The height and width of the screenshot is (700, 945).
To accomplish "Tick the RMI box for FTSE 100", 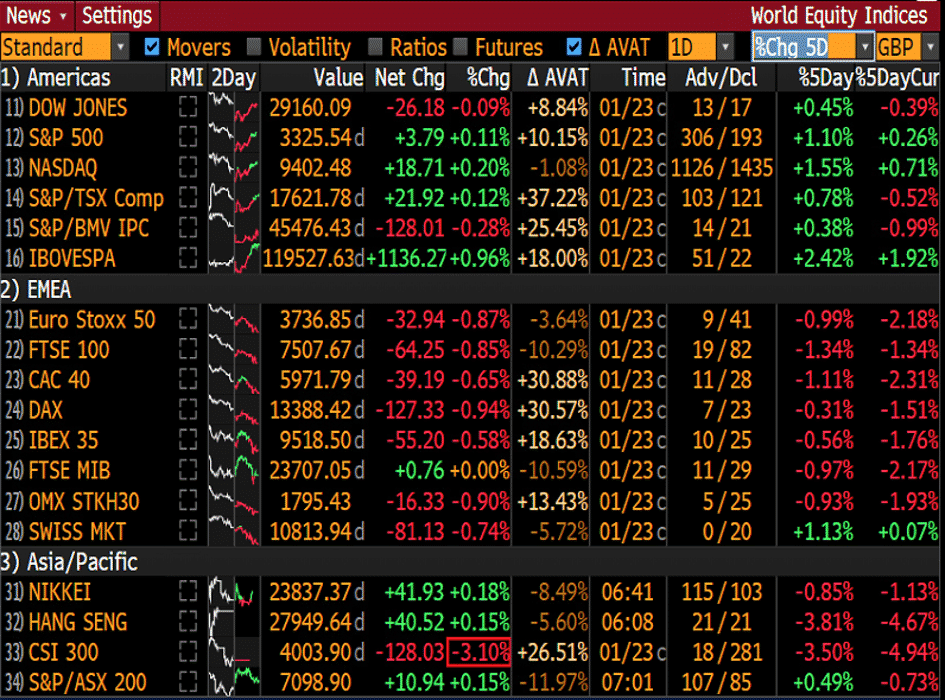I will tap(188, 350).
